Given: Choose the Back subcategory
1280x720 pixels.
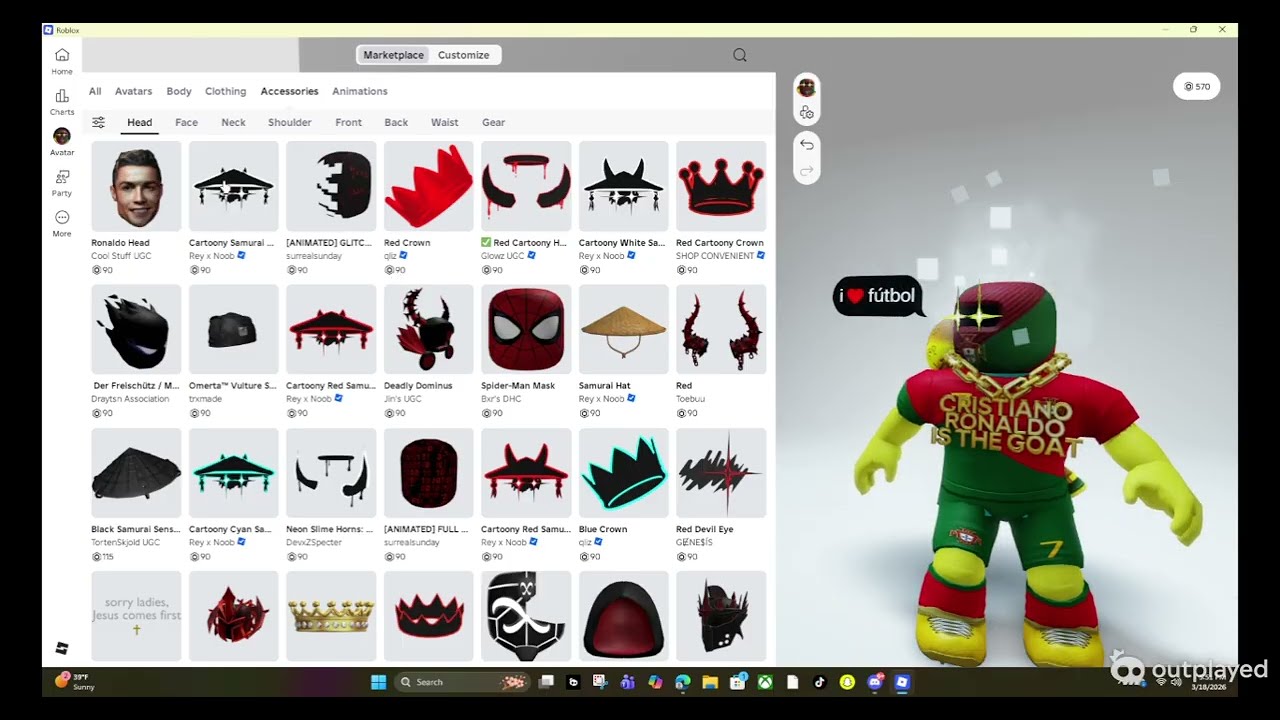Looking at the screenshot, I should tap(396, 122).
